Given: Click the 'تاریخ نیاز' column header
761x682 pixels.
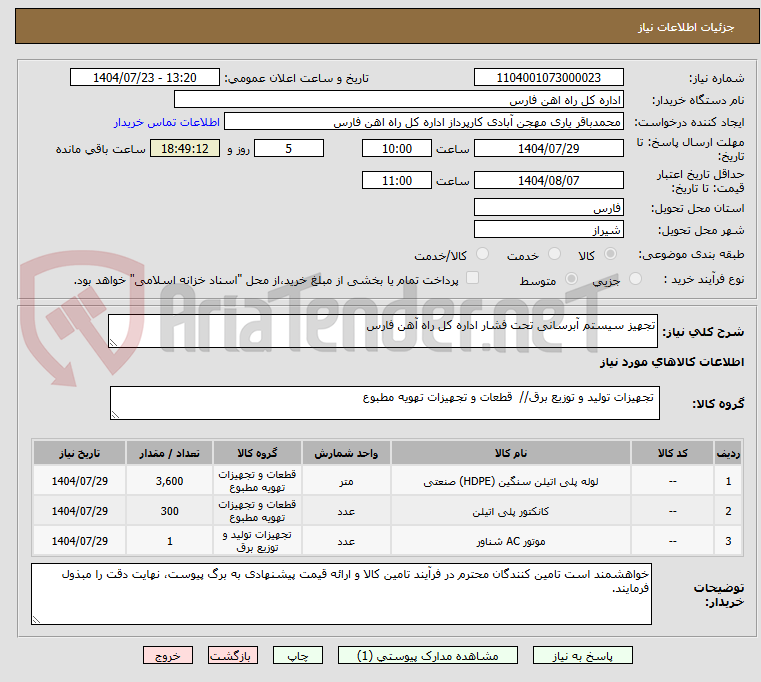Looking at the screenshot, I should 80,453.
